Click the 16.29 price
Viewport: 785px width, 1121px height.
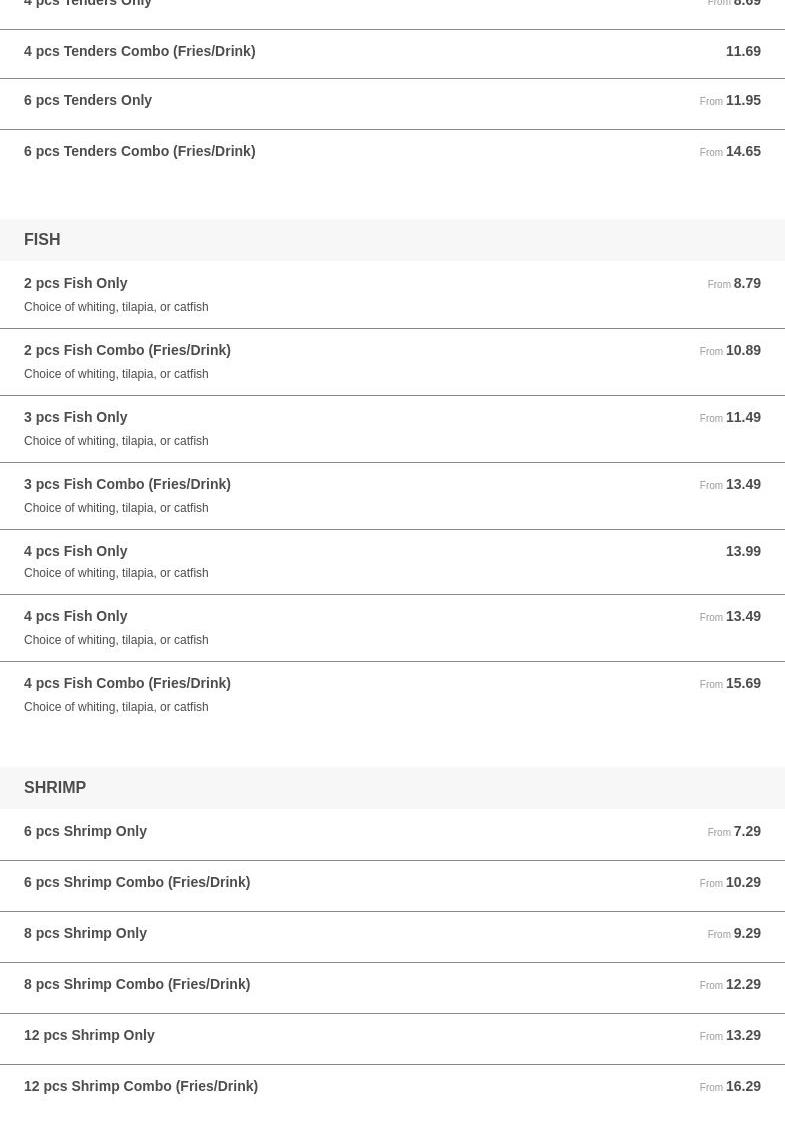743,1086
